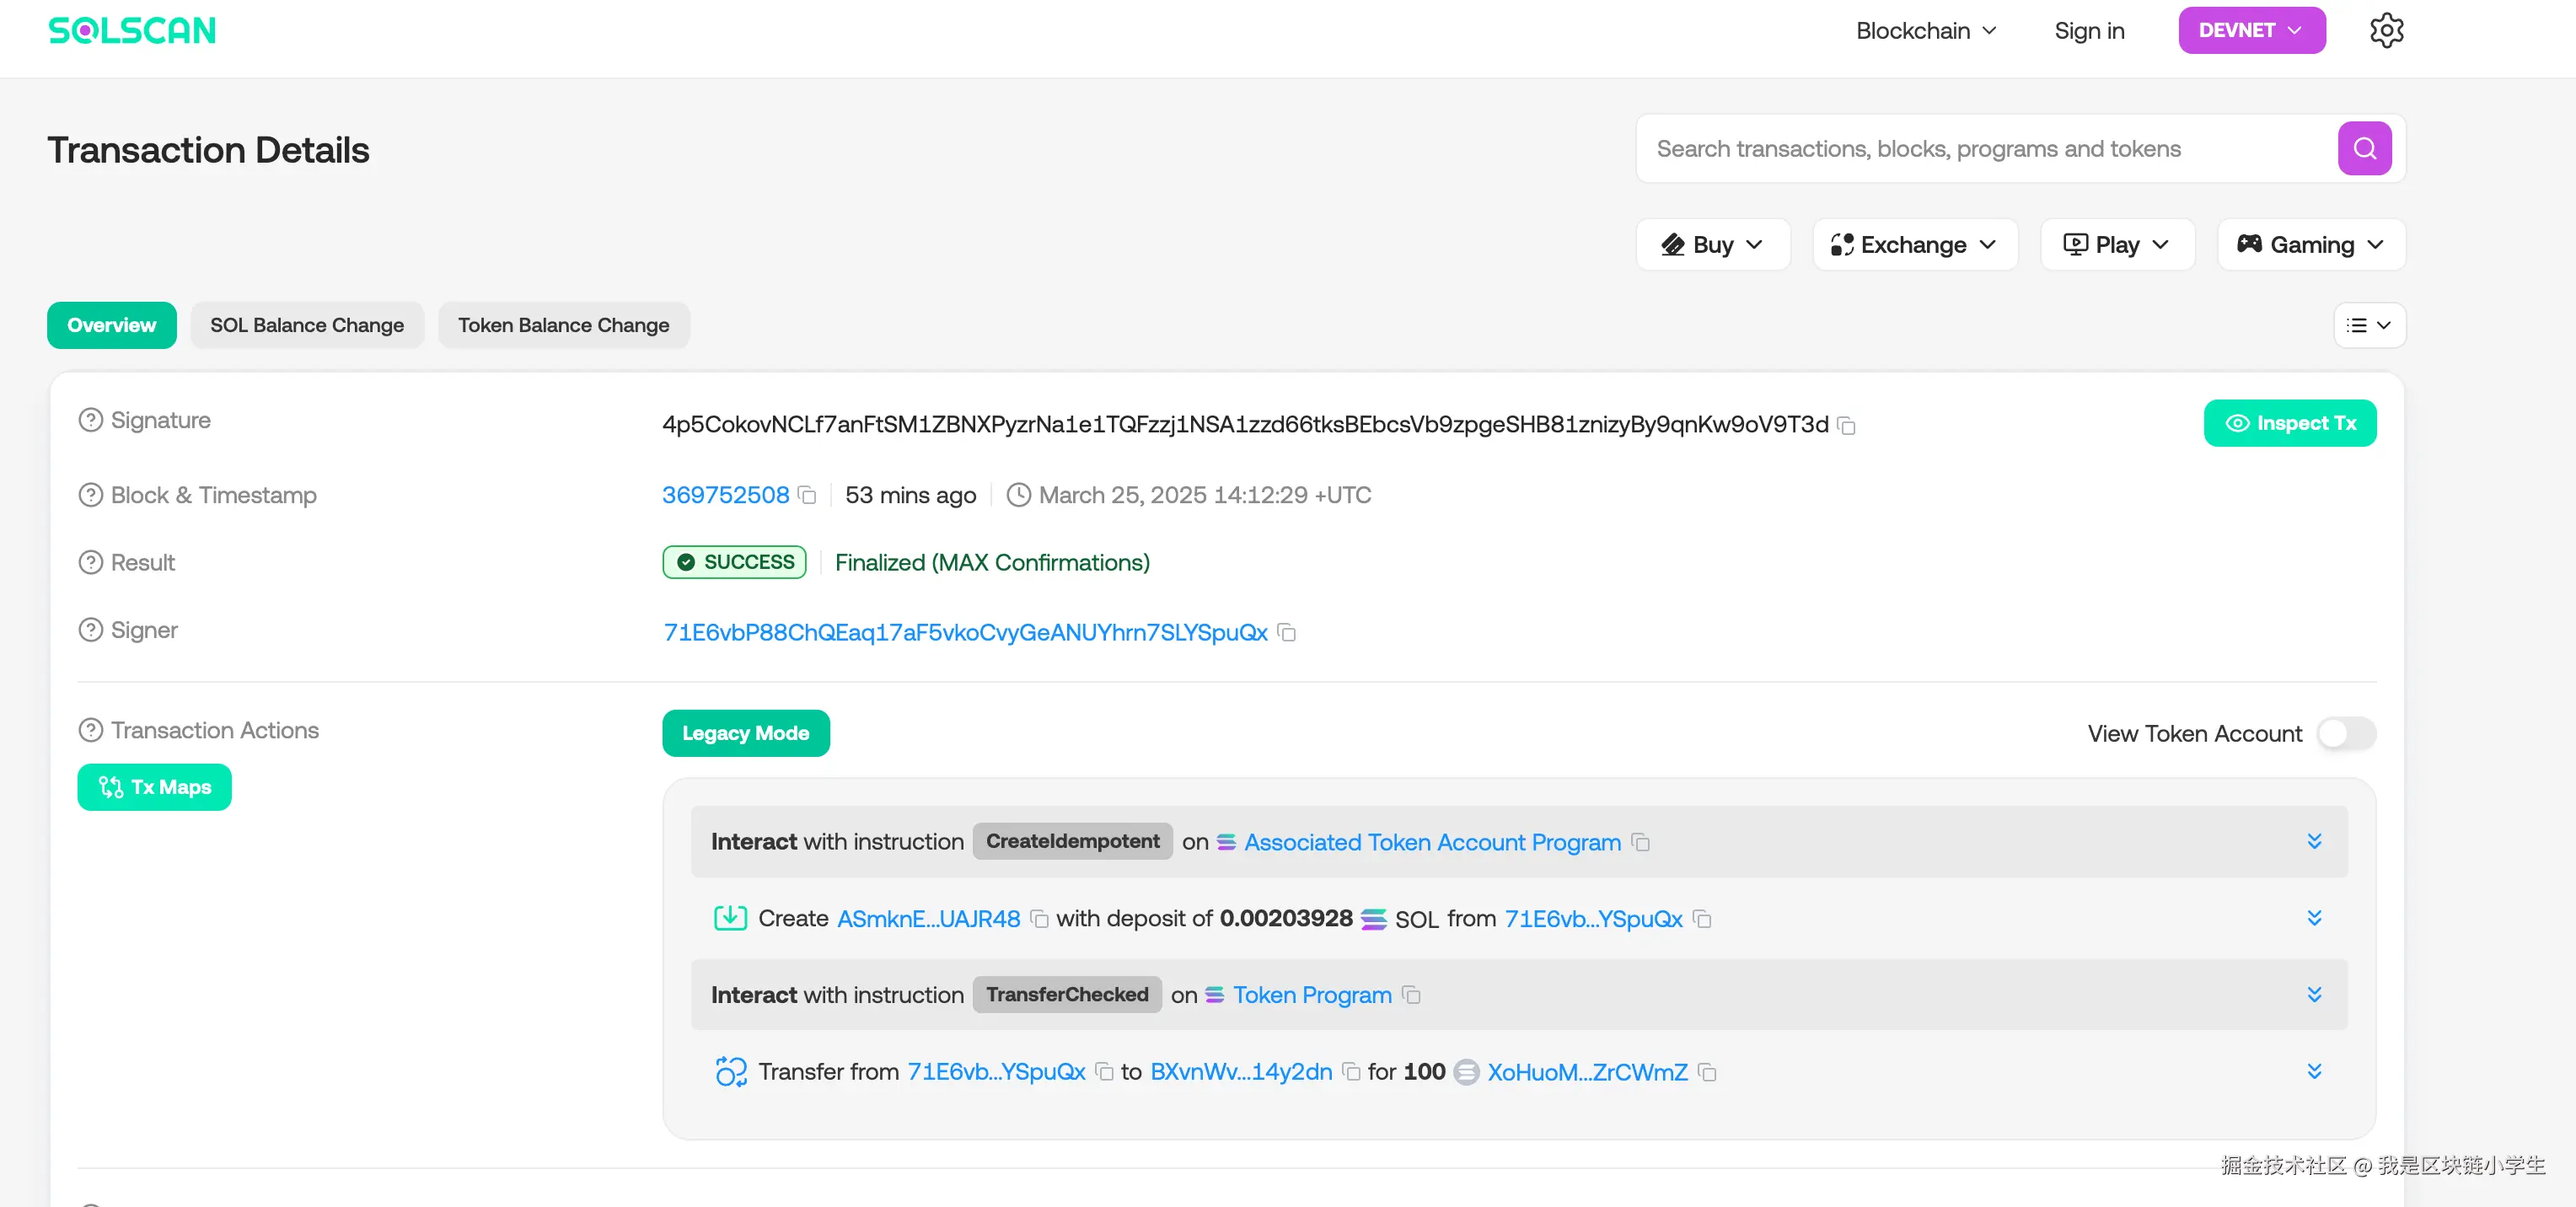
Task: Copy XoHuoM...ZrCWmZ token address icon
Action: click(1707, 1073)
